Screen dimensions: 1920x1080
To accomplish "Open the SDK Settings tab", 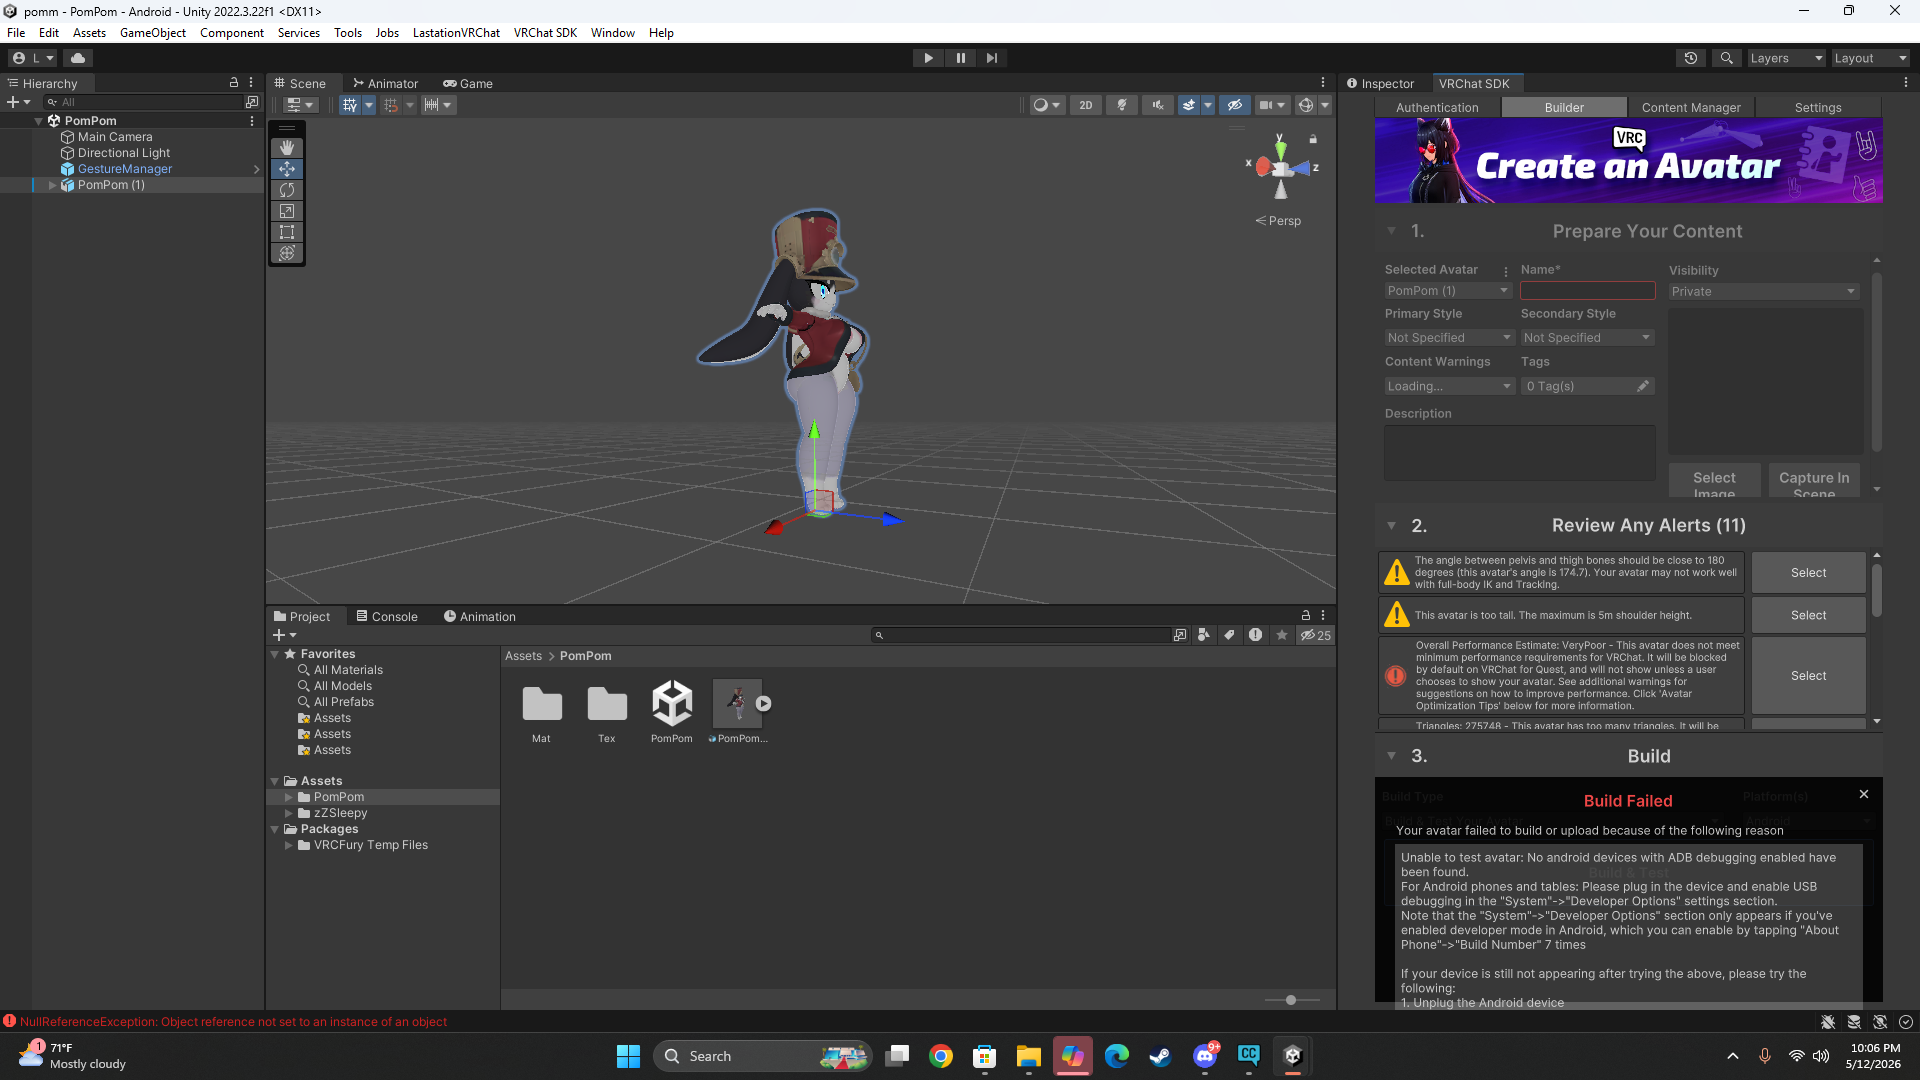I will click(x=1818, y=108).
